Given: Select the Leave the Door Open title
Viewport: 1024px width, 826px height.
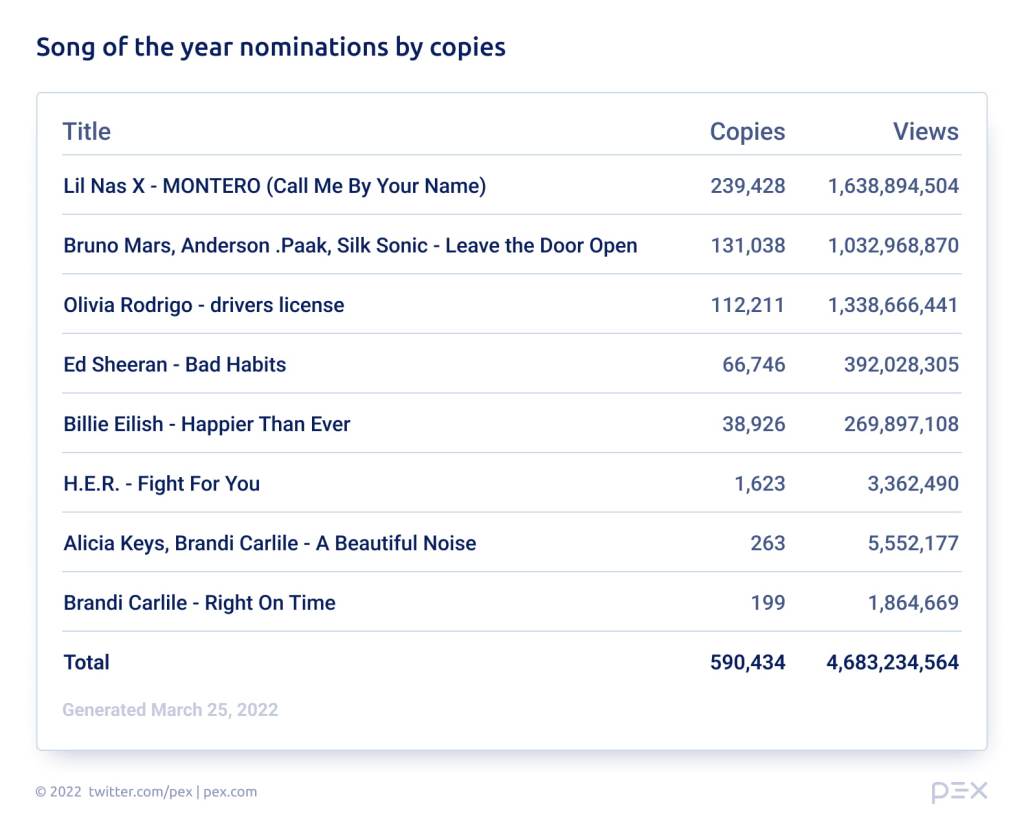Looking at the screenshot, I should (350, 246).
